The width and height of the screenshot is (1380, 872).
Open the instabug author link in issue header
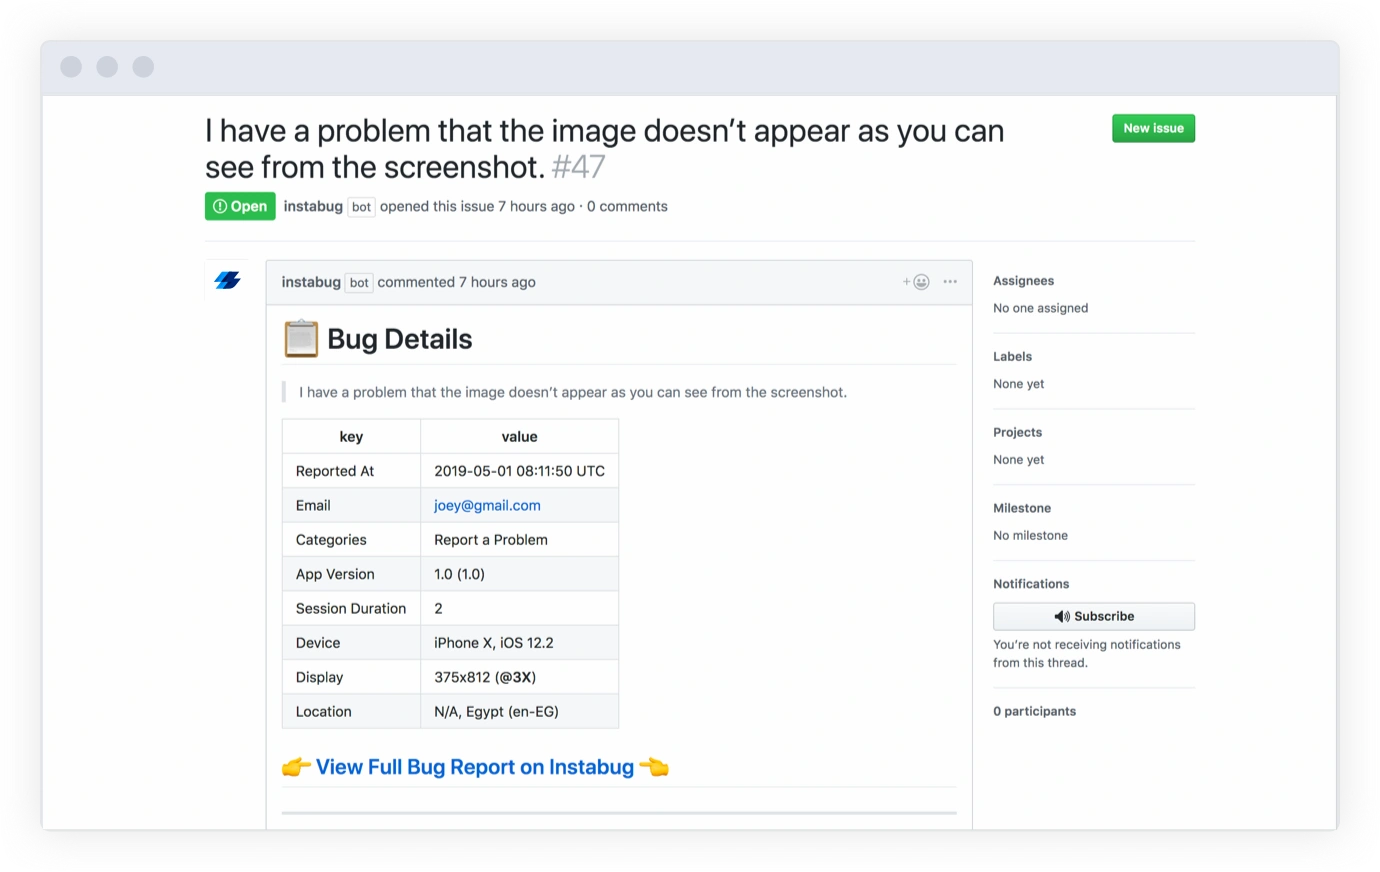click(x=313, y=206)
